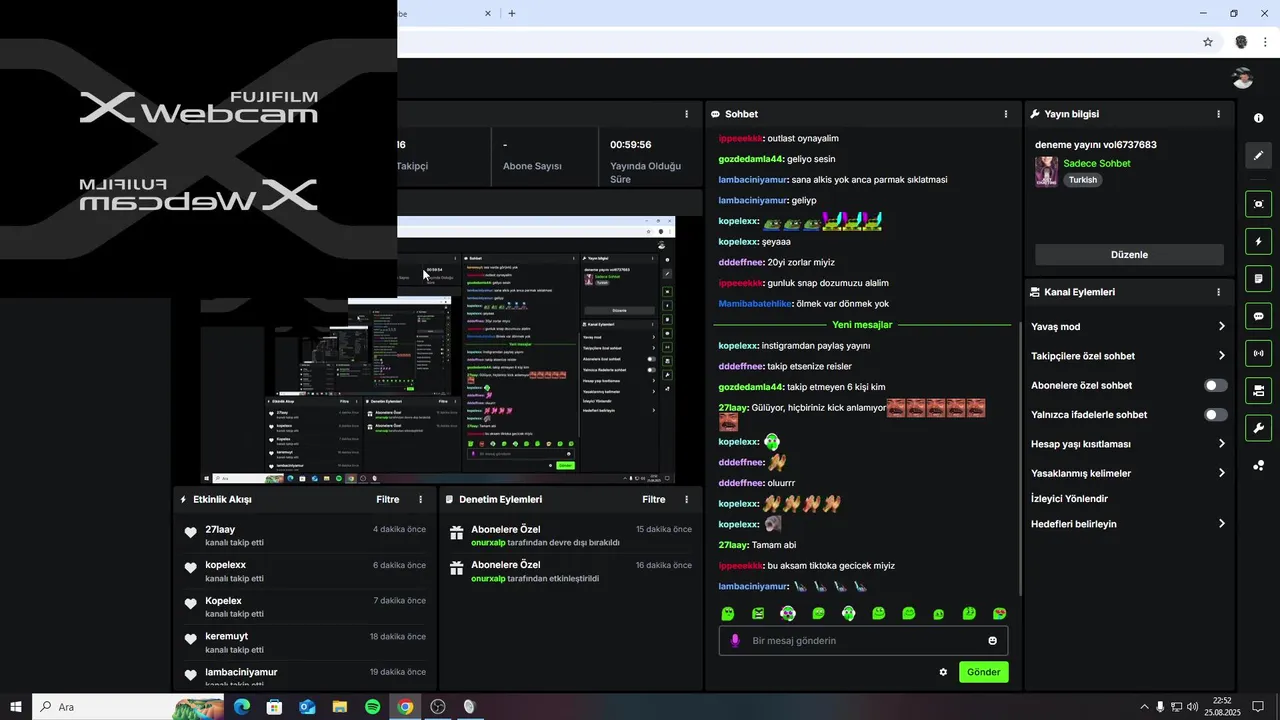Click the Bir mesaj gönderin input field
Screen dimensions: 1280x720
[x=863, y=641]
